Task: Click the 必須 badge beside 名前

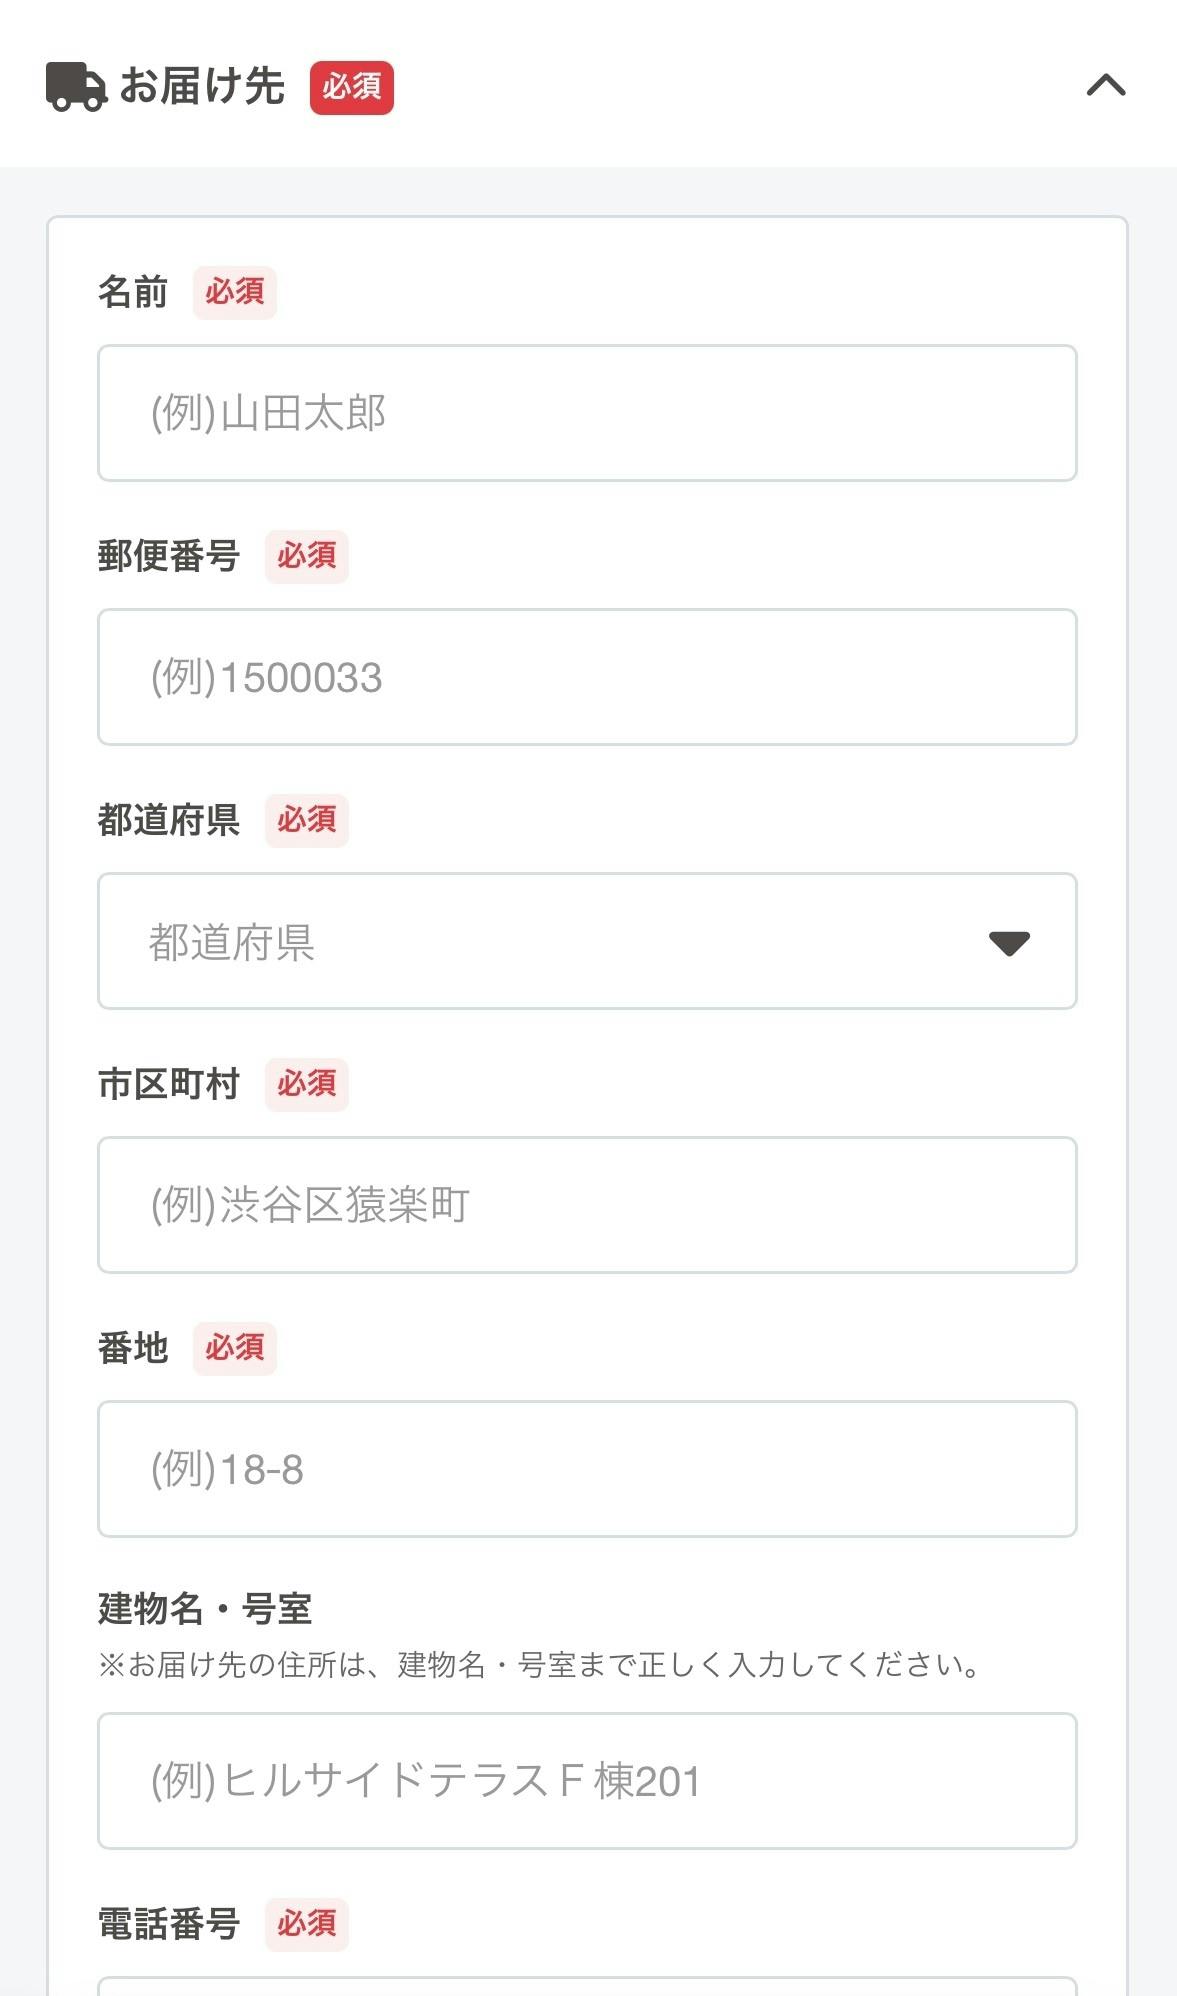Action: coord(235,293)
